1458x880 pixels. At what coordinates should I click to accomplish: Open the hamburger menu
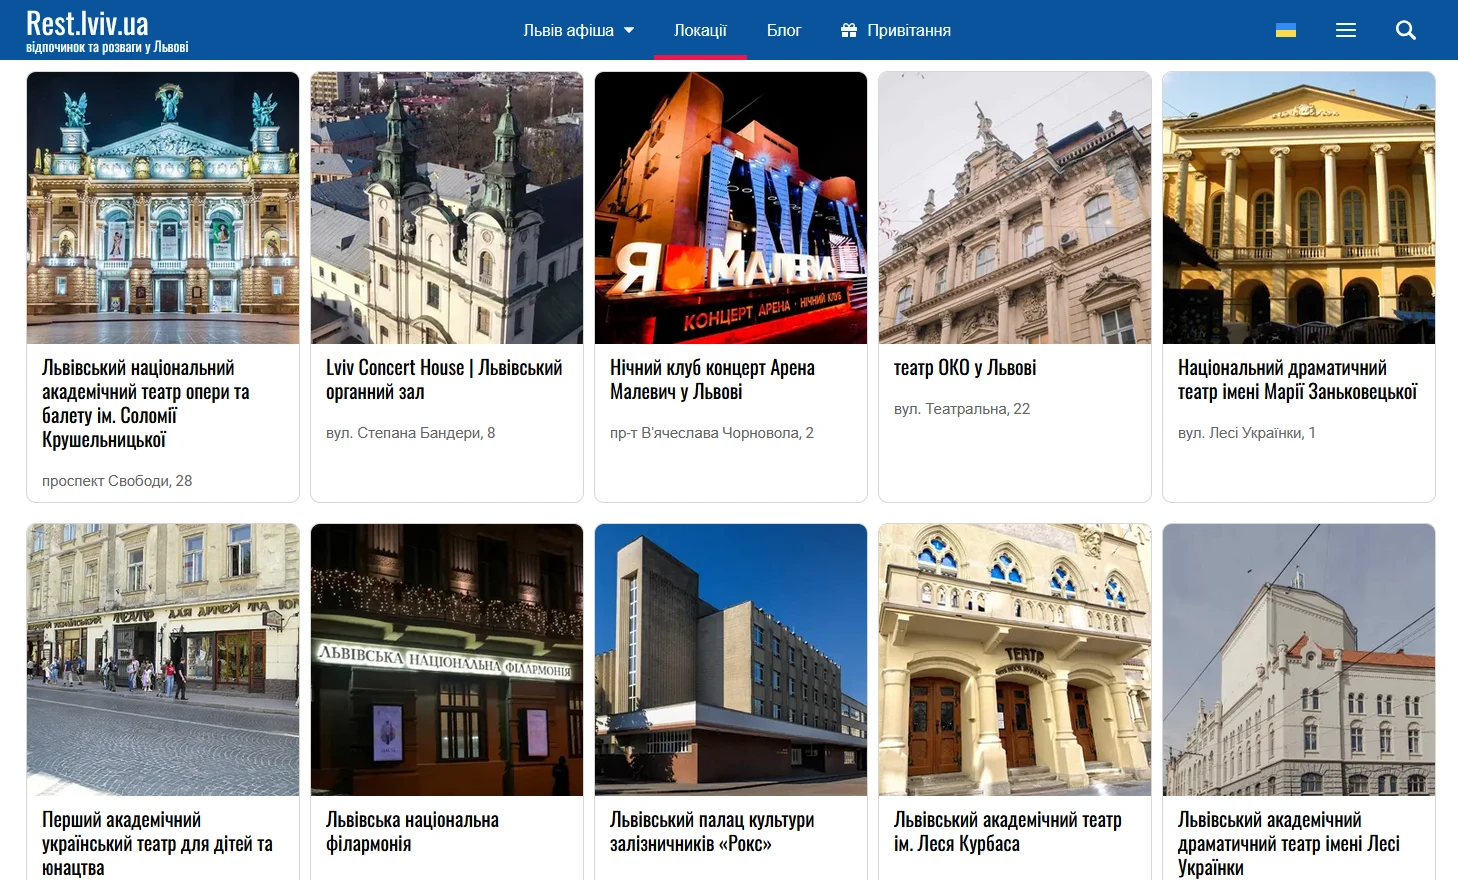[1346, 30]
